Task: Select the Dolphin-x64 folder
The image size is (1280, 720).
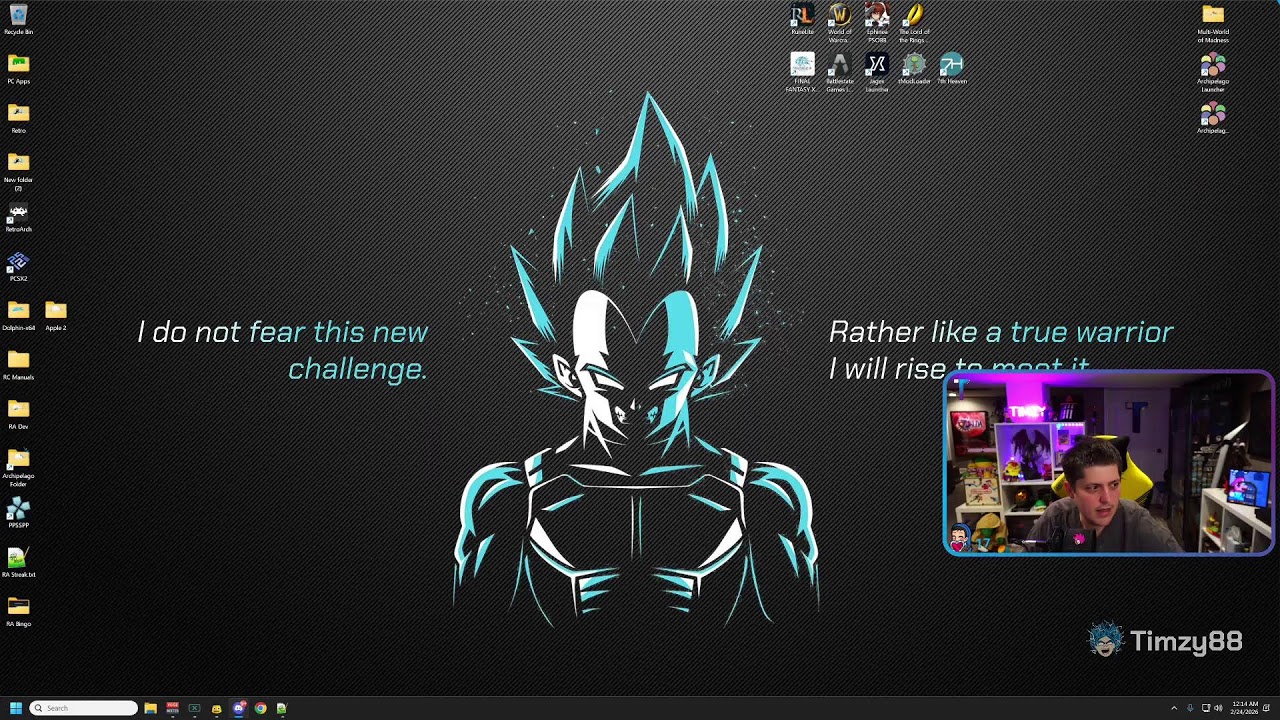Action: pyautogui.click(x=18, y=315)
